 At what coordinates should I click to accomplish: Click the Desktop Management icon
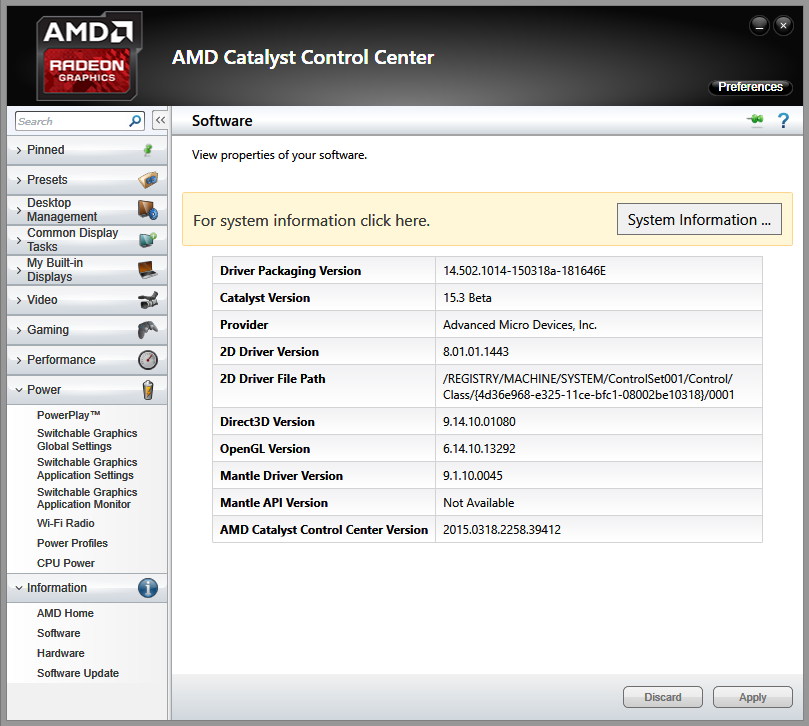coord(148,209)
